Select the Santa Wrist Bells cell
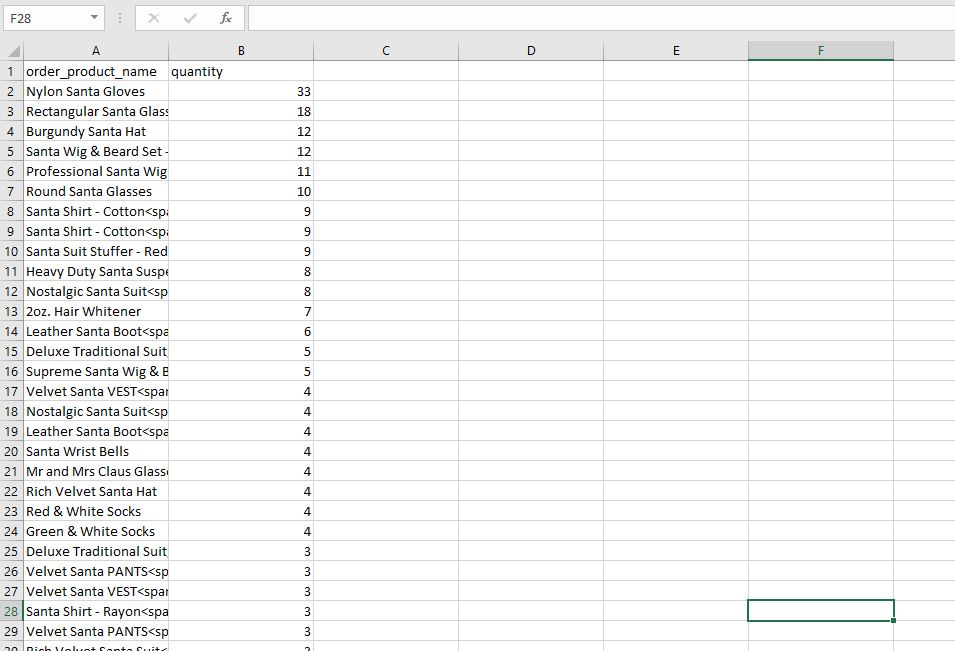The width and height of the screenshot is (955, 651). point(96,451)
